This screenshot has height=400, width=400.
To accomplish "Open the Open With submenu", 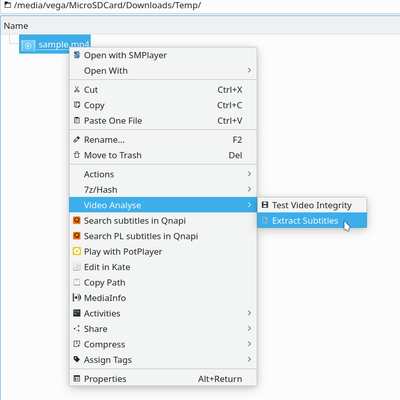I will point(163,70).
